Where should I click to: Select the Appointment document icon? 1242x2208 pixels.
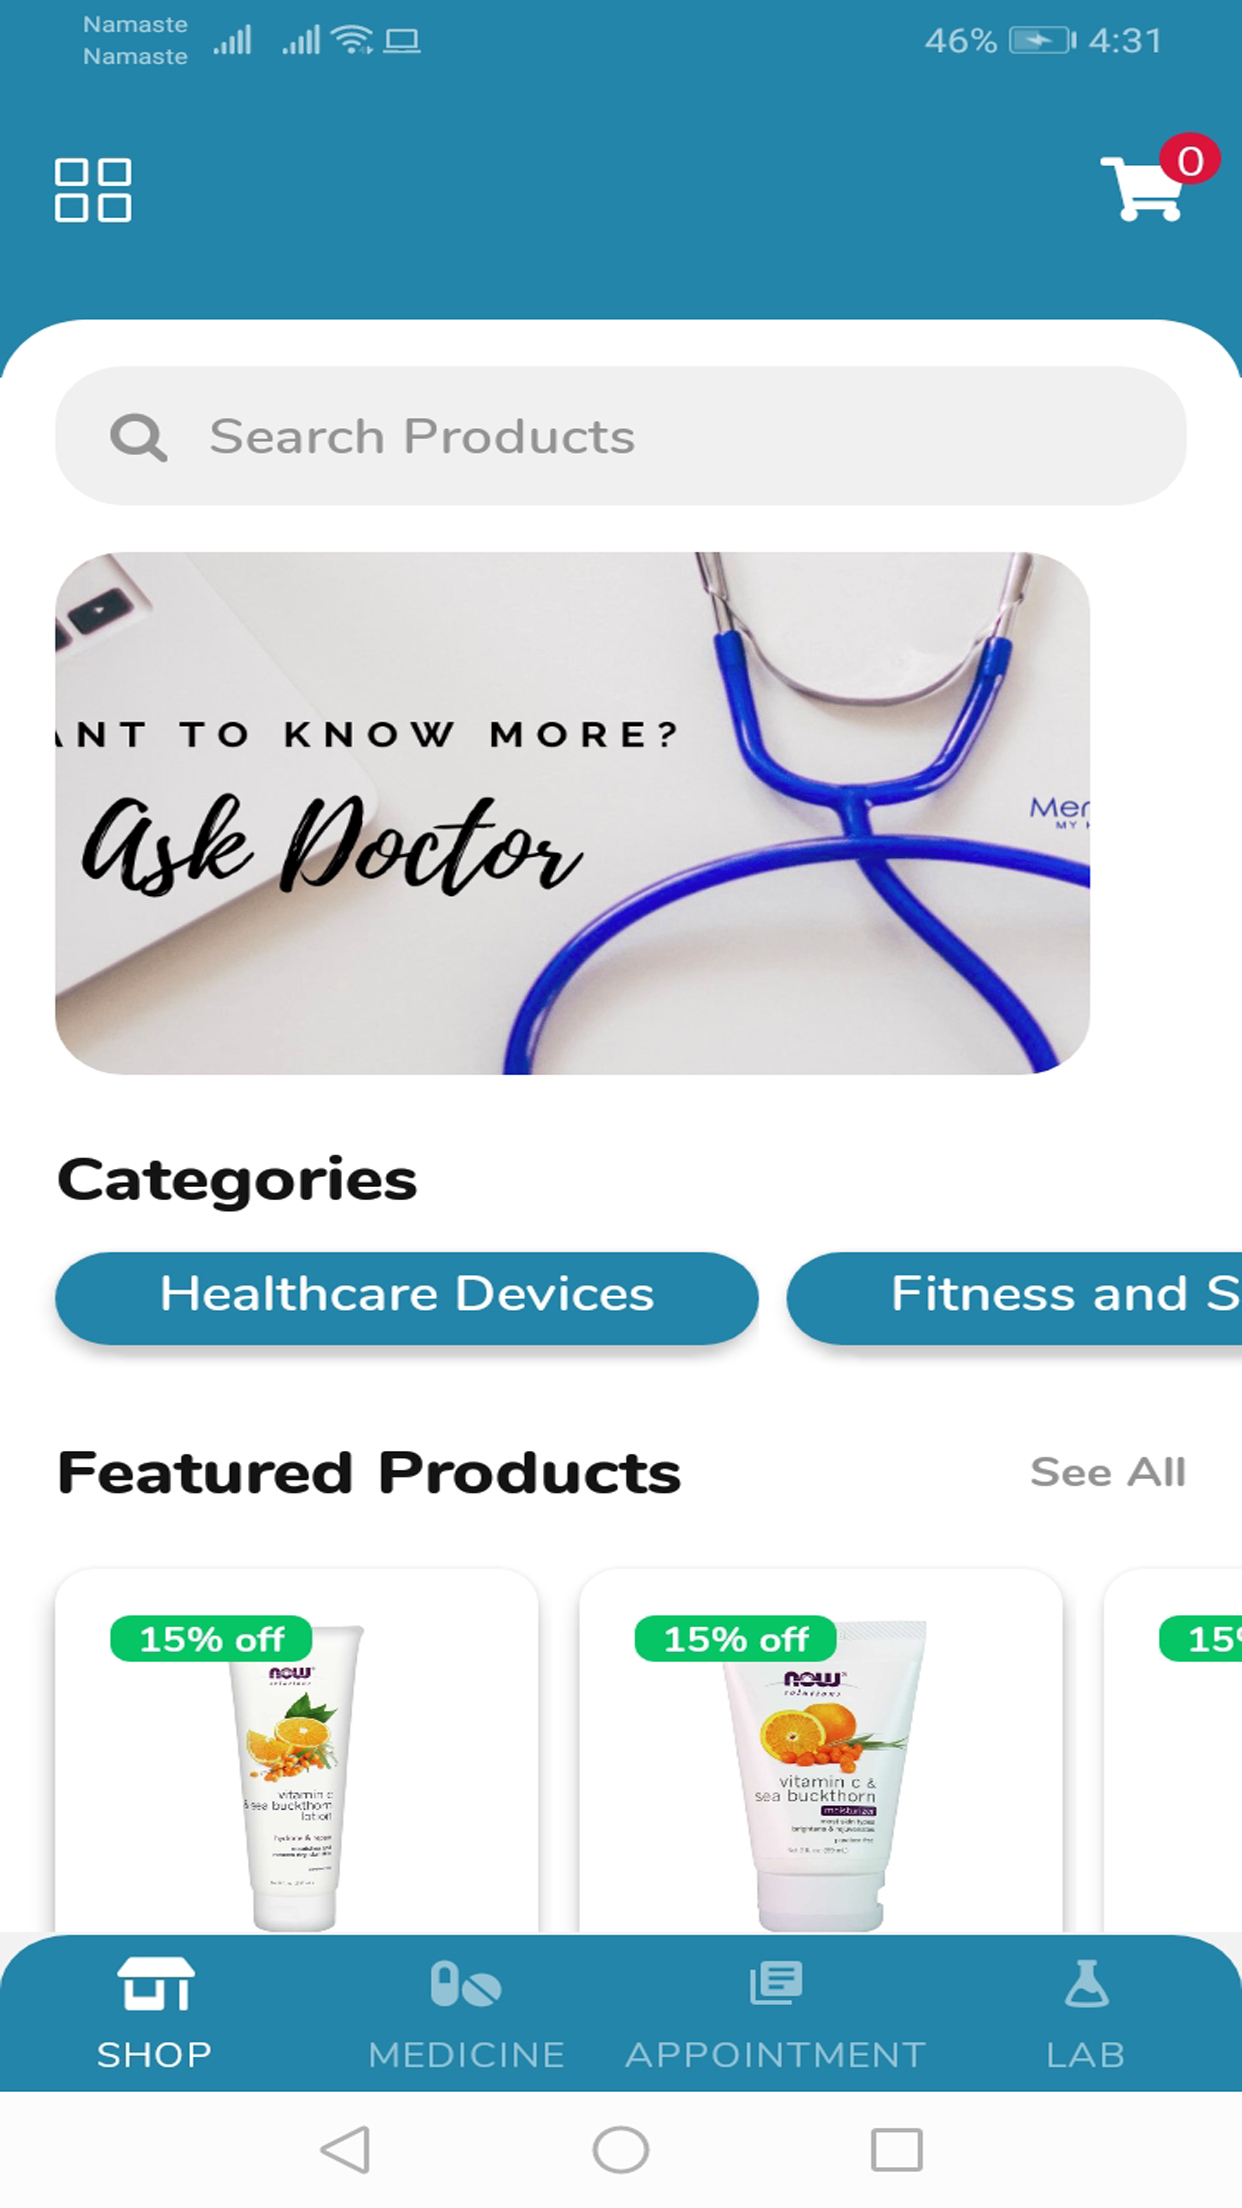tap(776, 1983)
